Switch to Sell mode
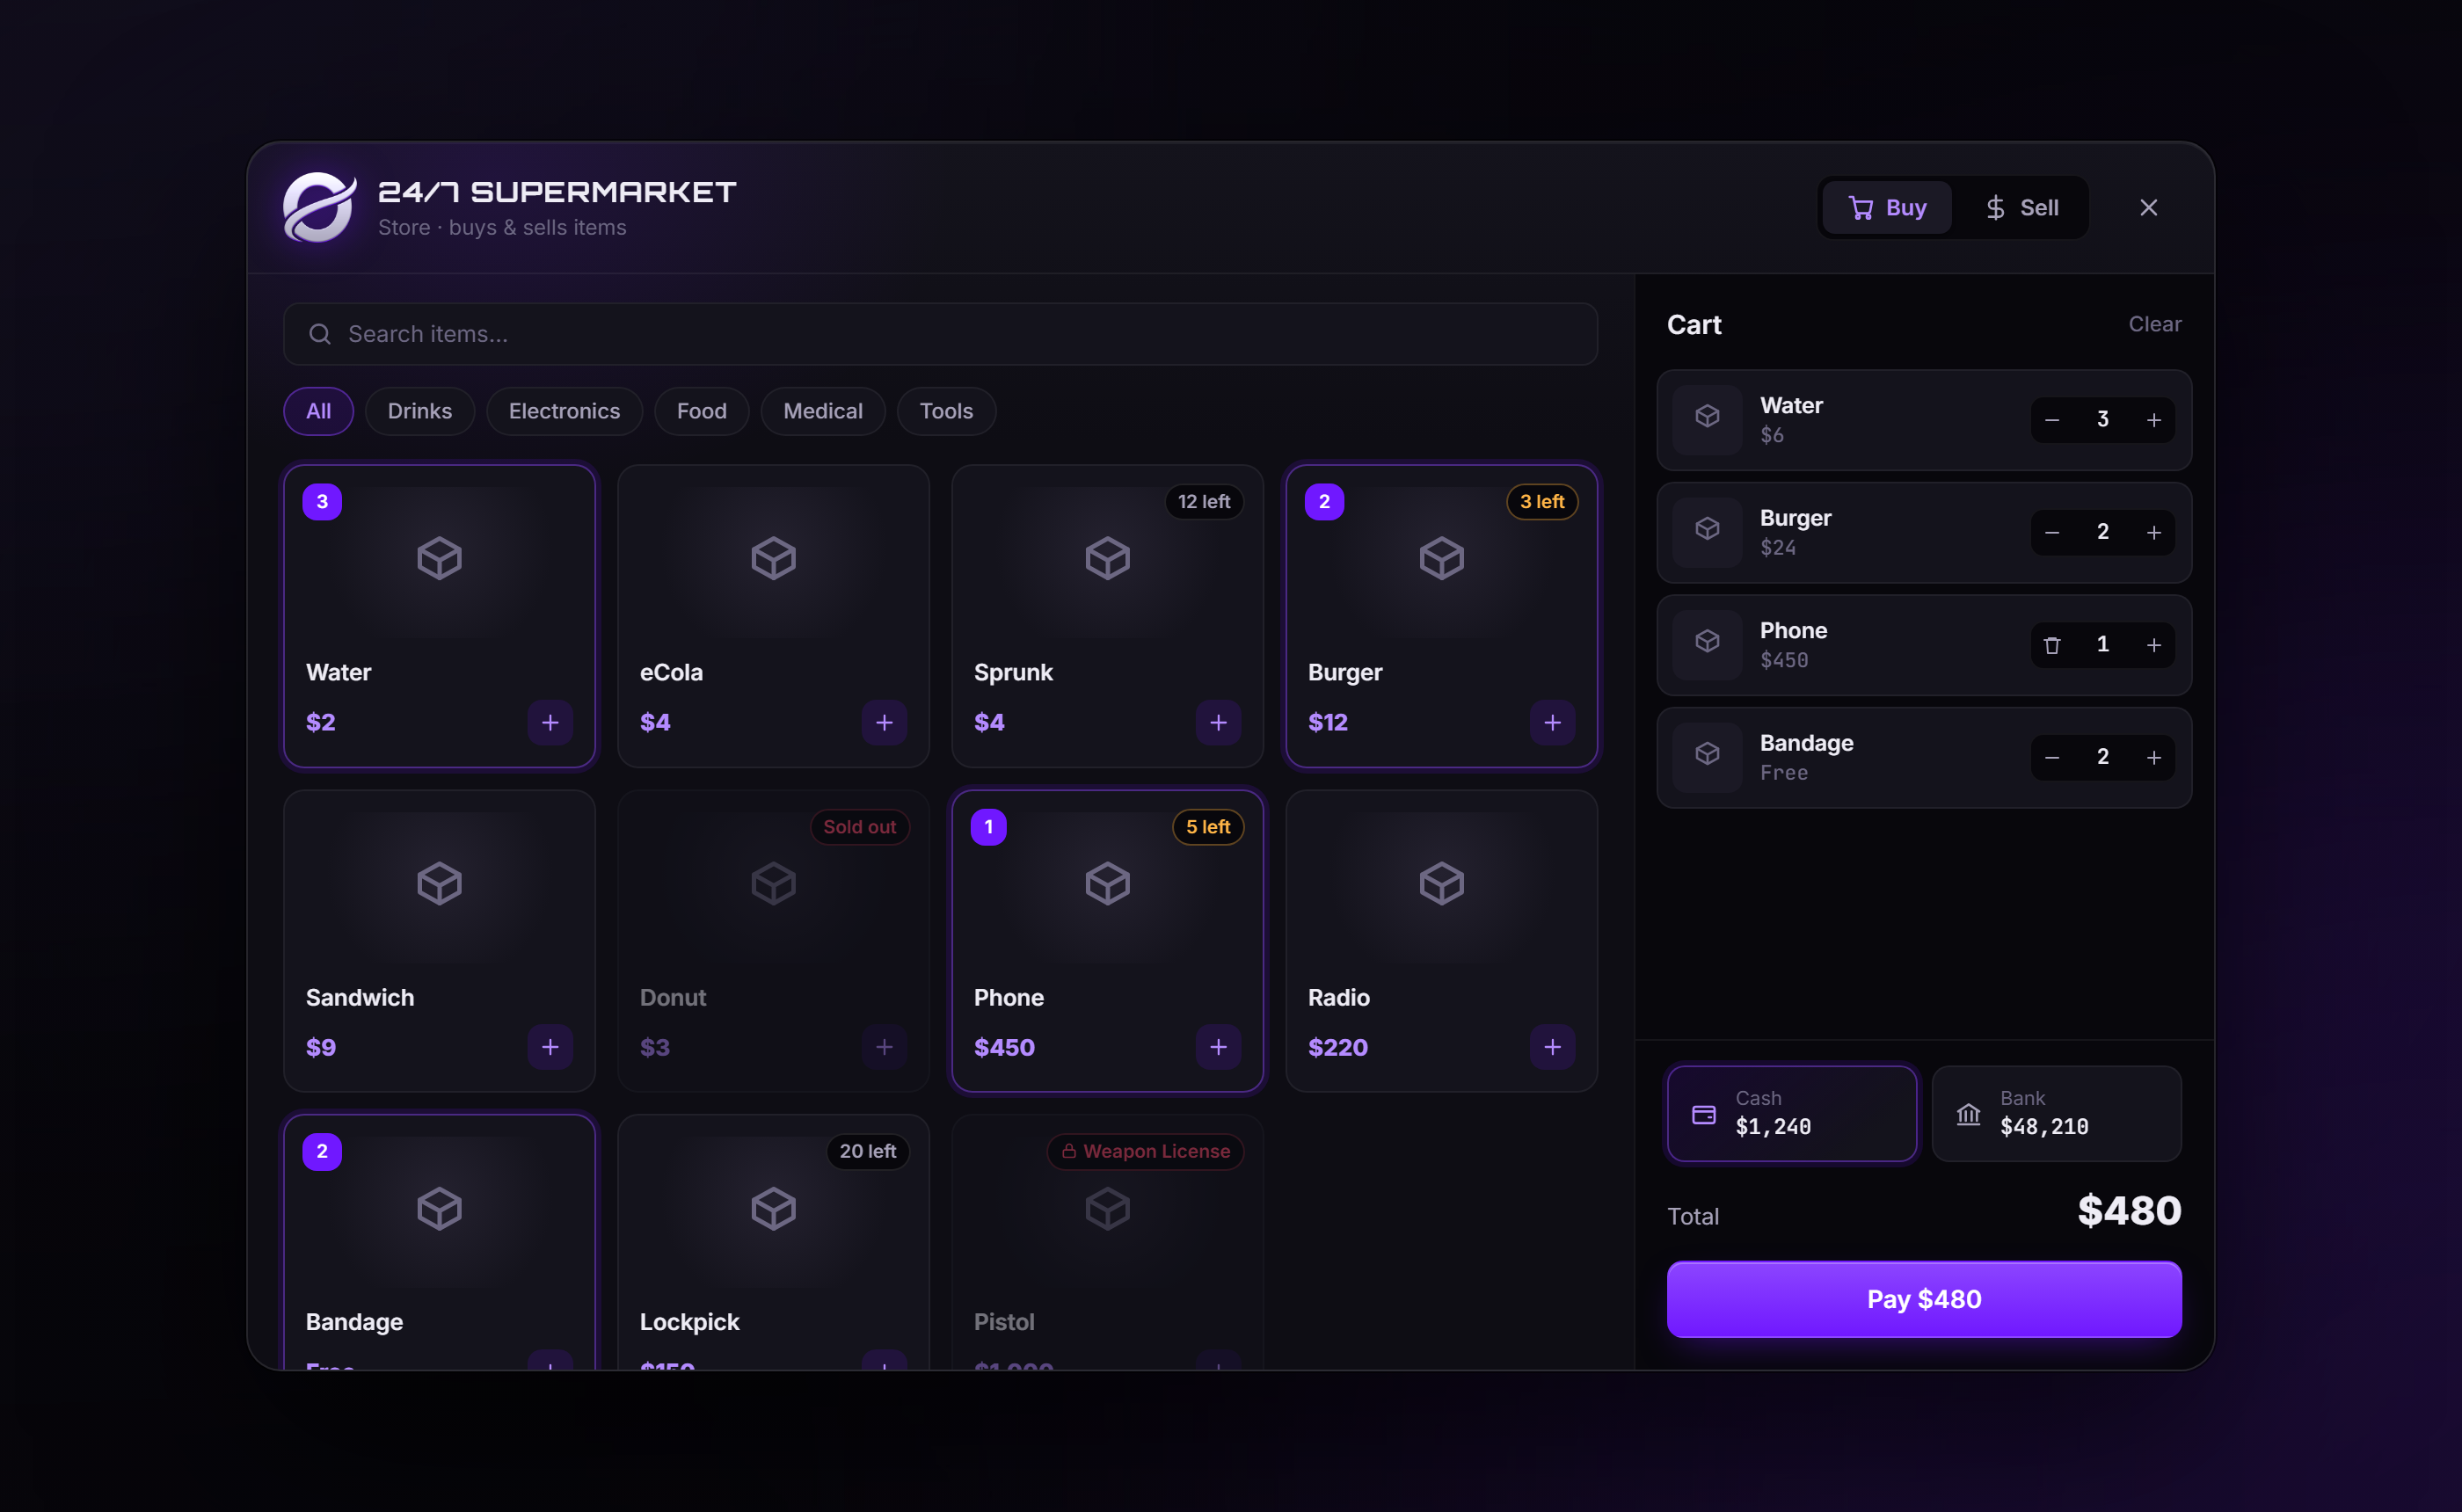Viewport: 2462px width, 1512px height. (x=2021, y=207)
